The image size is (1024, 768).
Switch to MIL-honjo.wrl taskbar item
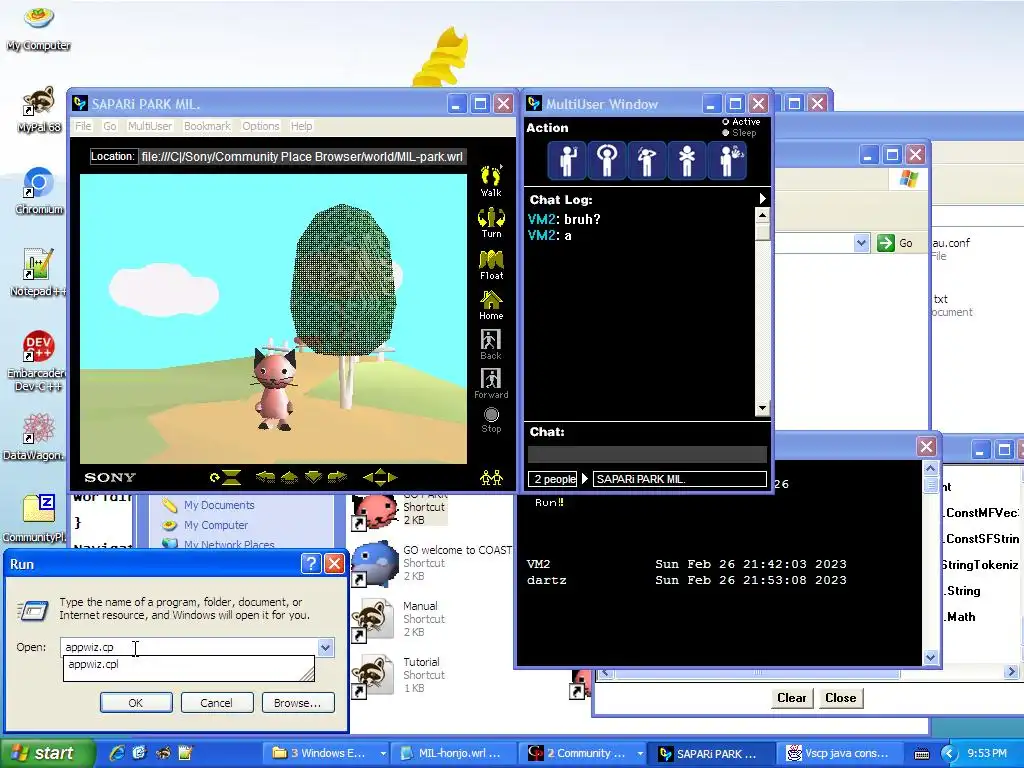(455, 754)
